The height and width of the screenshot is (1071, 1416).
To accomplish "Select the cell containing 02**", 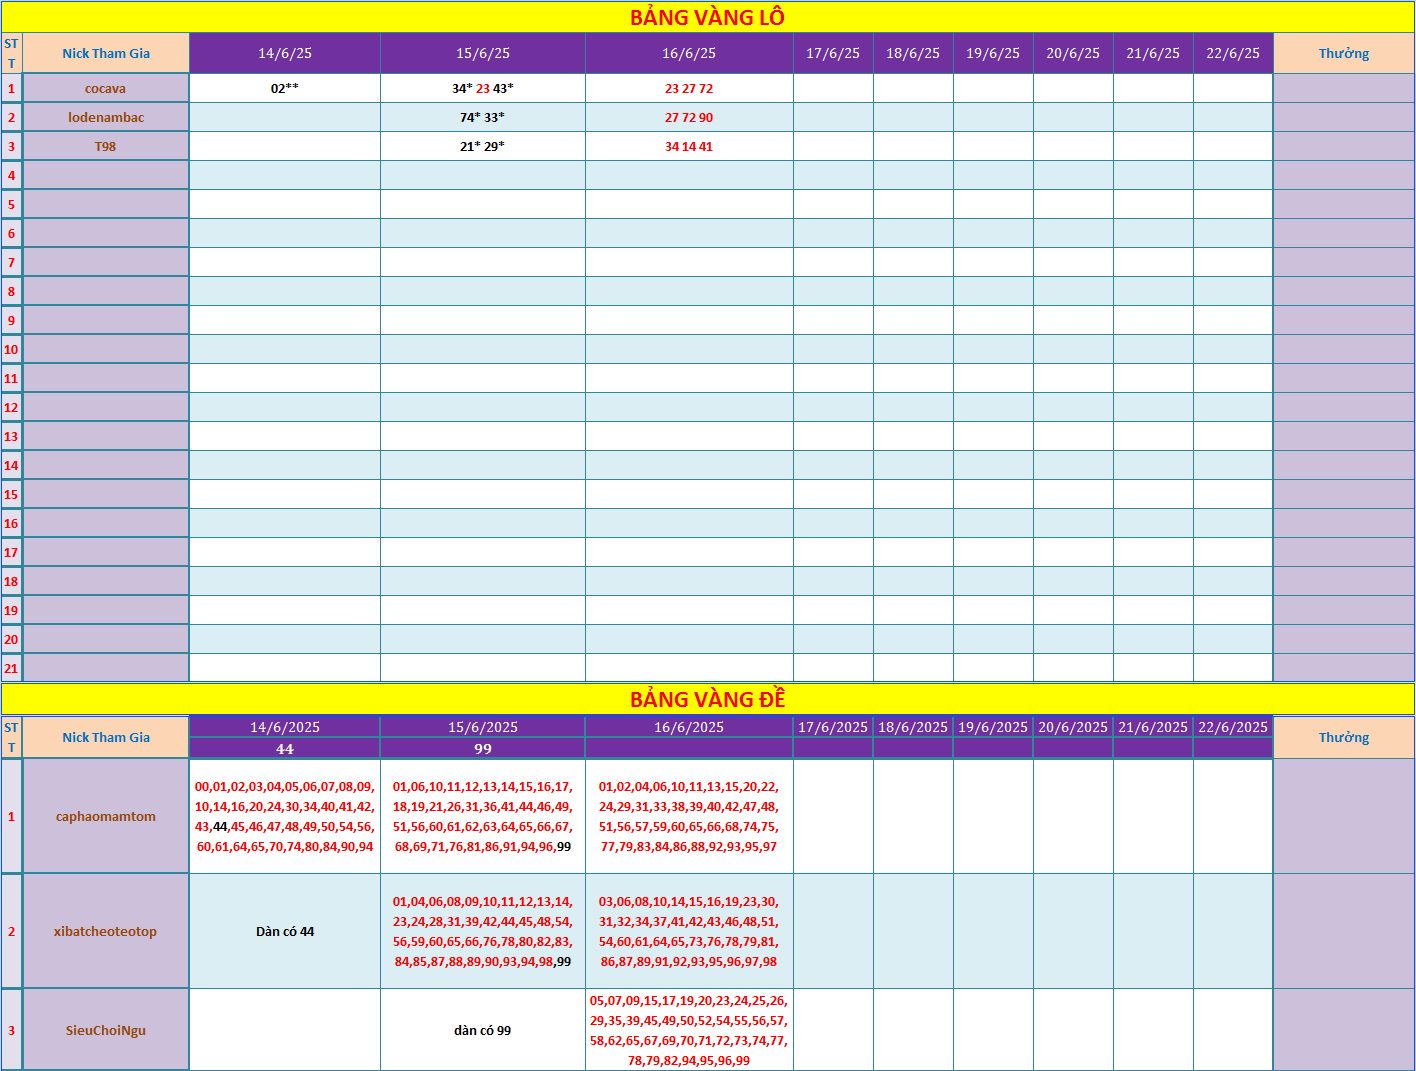I will coord(285,88).
